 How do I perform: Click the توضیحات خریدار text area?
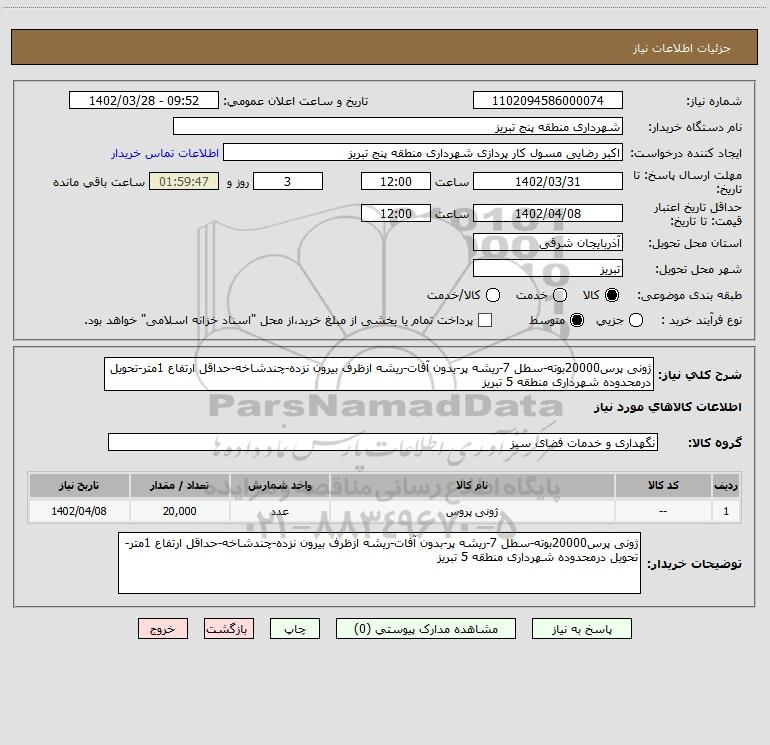click(x=380, y=563)
